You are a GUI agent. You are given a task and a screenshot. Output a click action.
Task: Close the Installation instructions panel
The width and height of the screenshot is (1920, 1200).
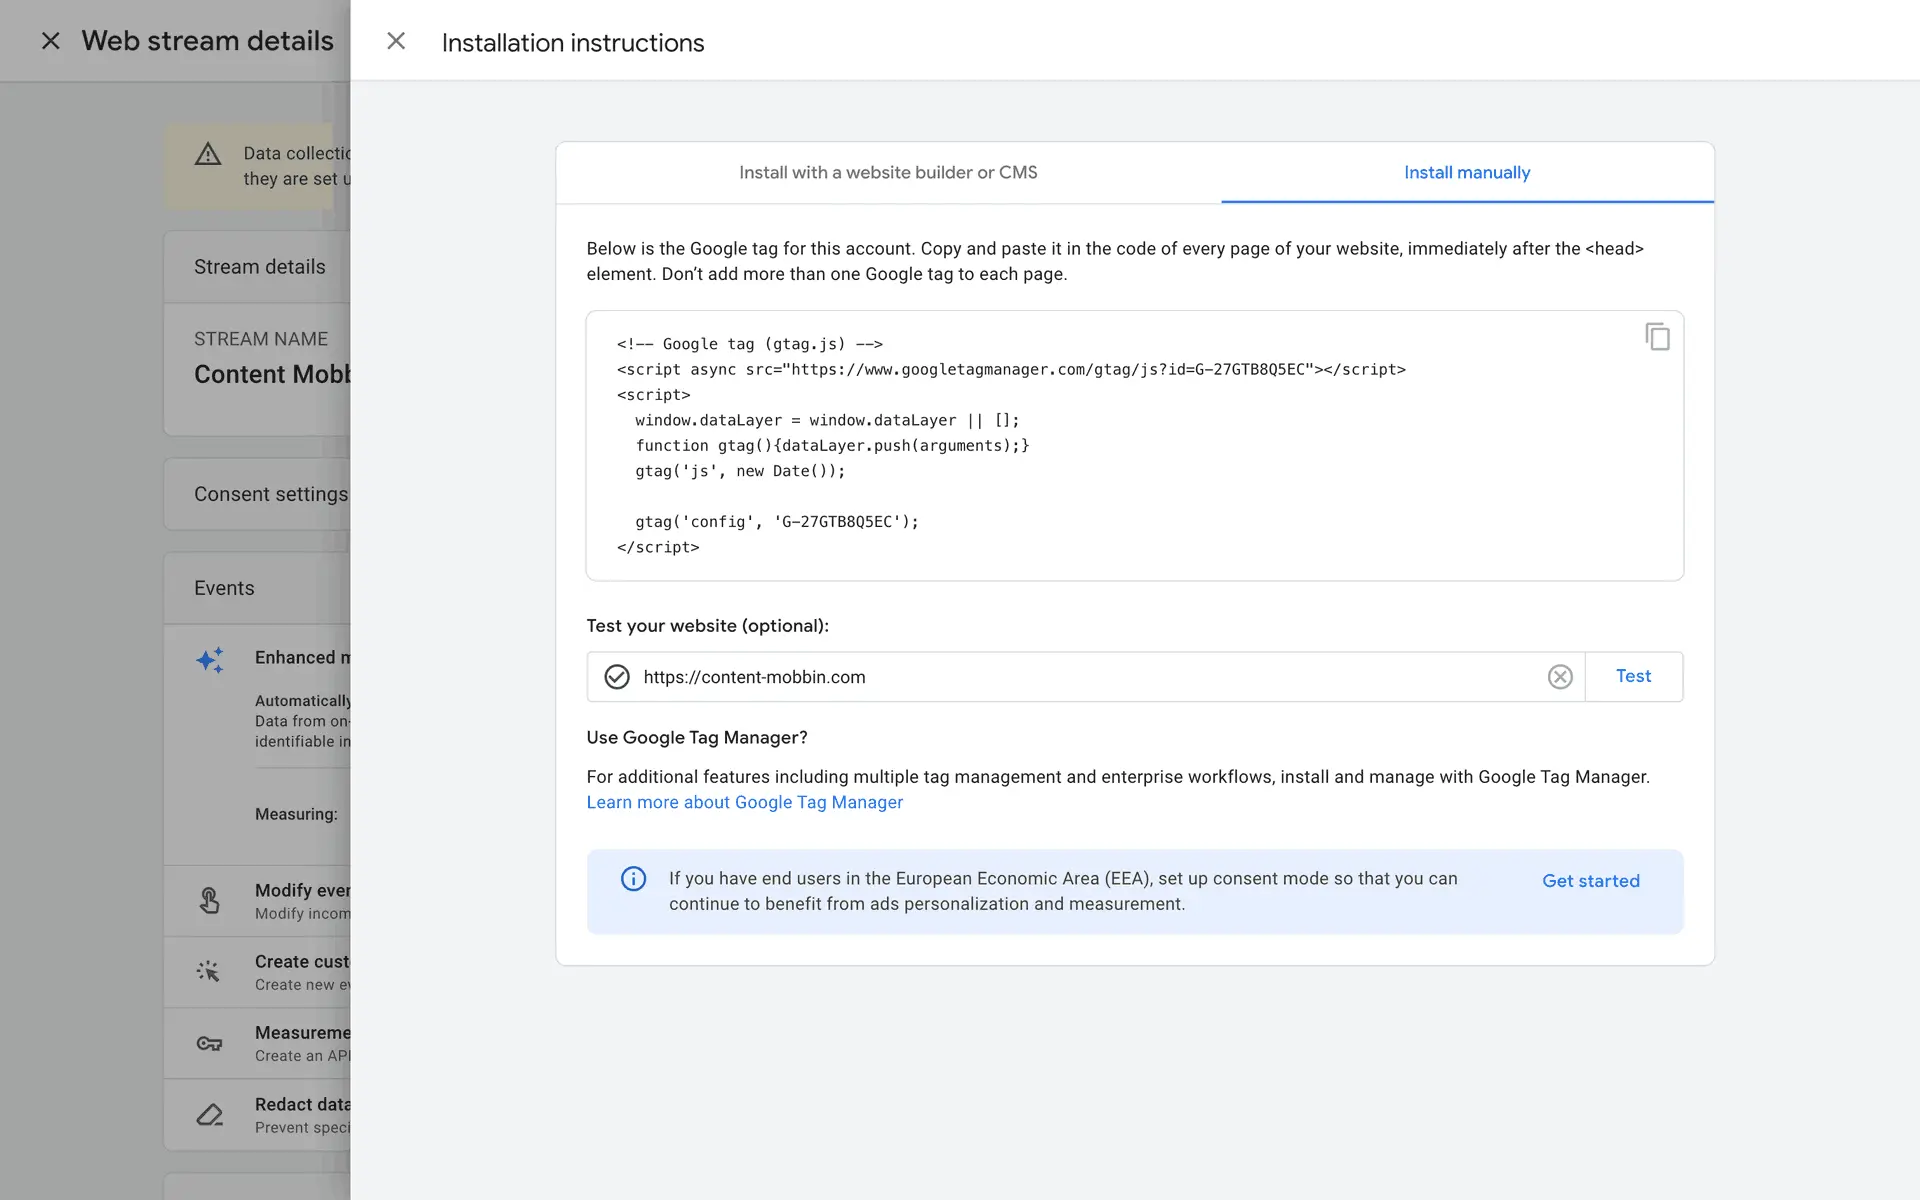click(x=396, y=41)
